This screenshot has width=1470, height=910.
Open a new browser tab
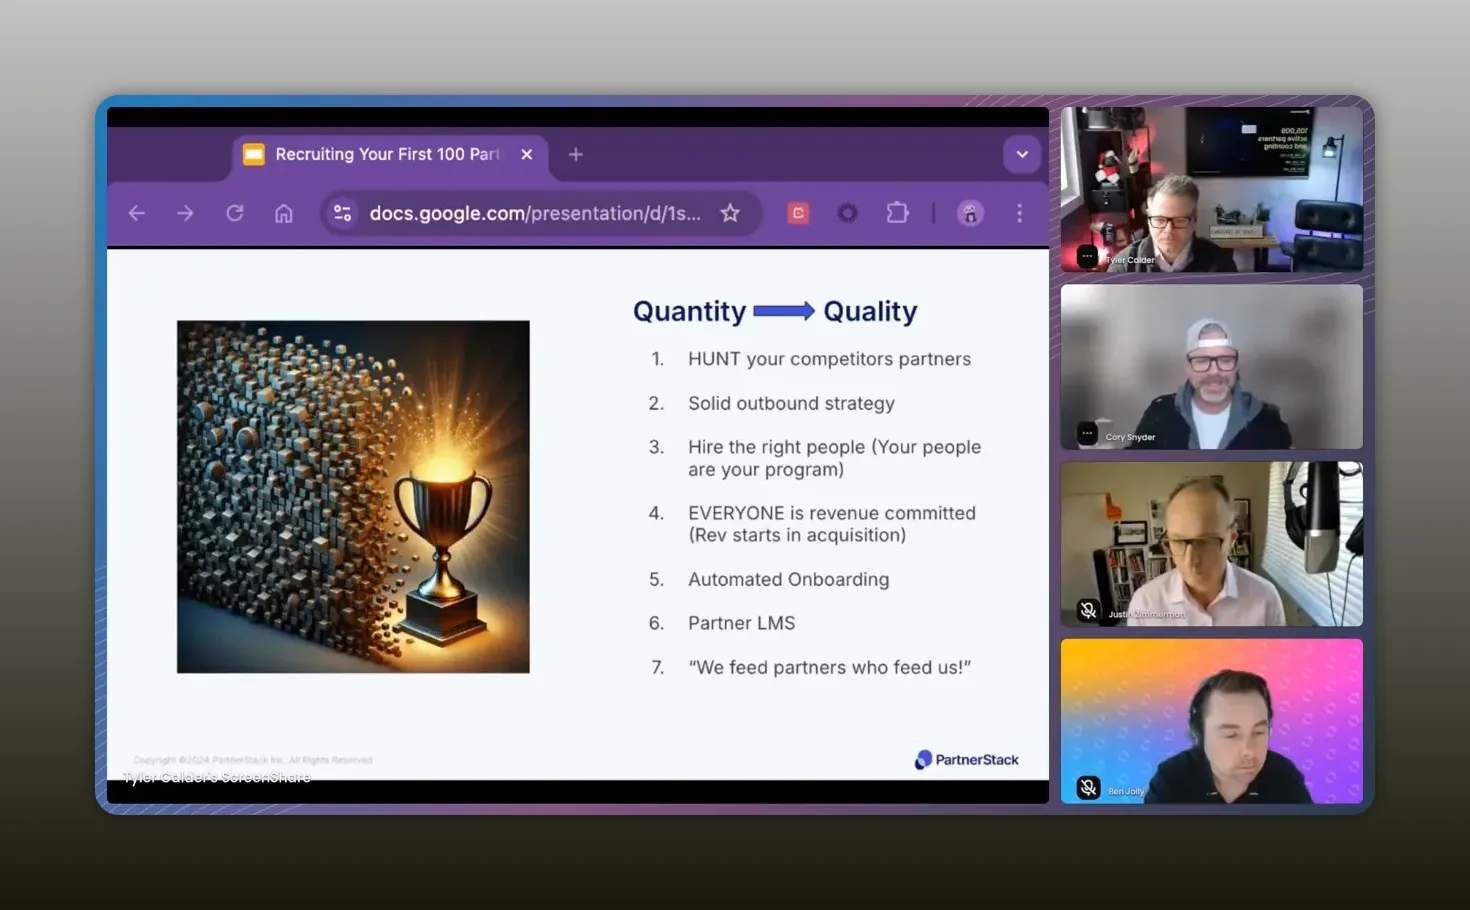[575, 154]
